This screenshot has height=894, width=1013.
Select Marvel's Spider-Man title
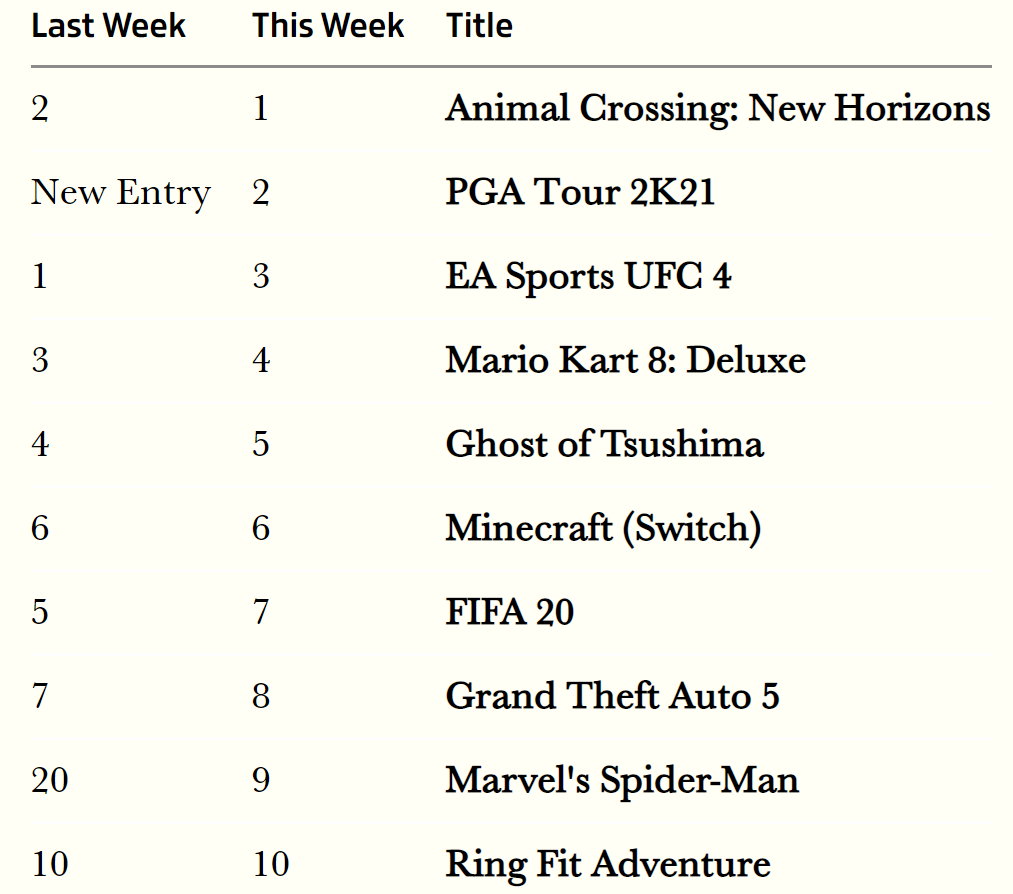pyautogui.click(x=622, y=780)
